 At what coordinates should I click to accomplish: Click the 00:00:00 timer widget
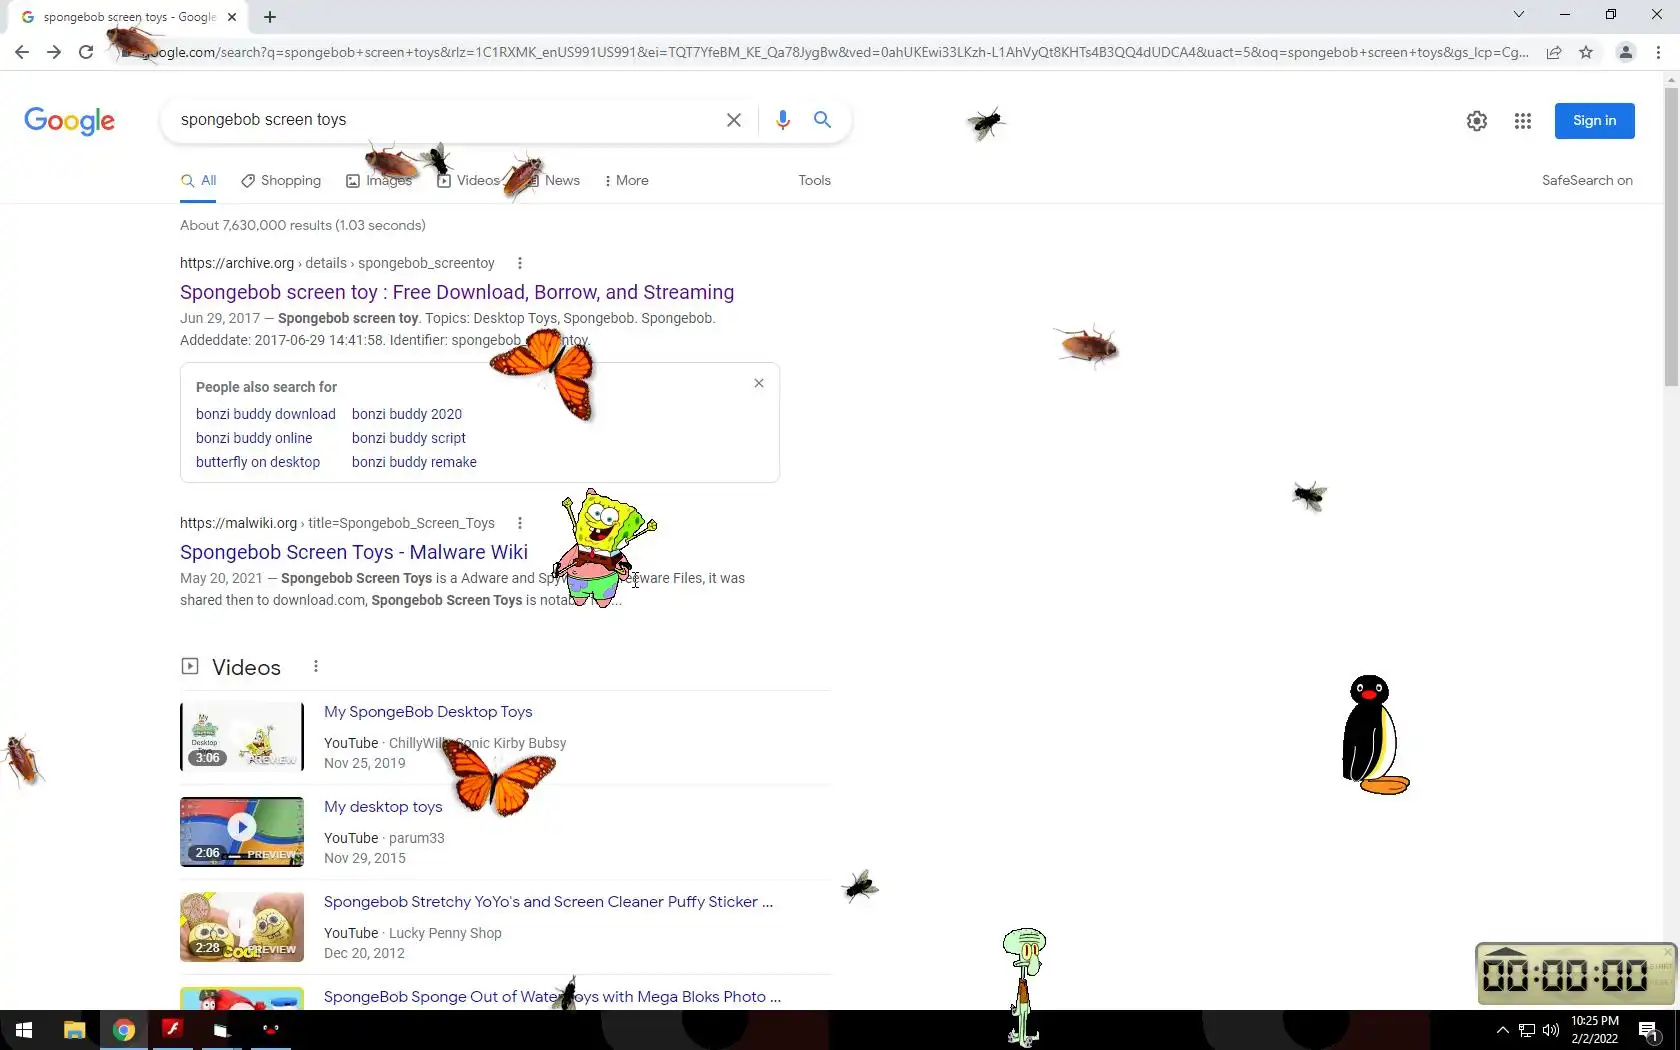coord(1576,974)
